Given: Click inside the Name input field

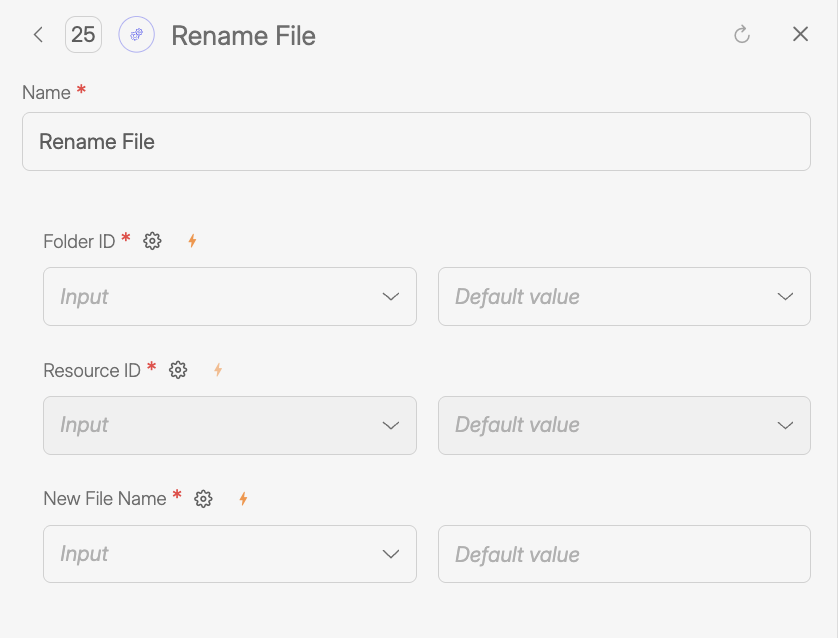Looking at the screenshot, I should [416, 141].
